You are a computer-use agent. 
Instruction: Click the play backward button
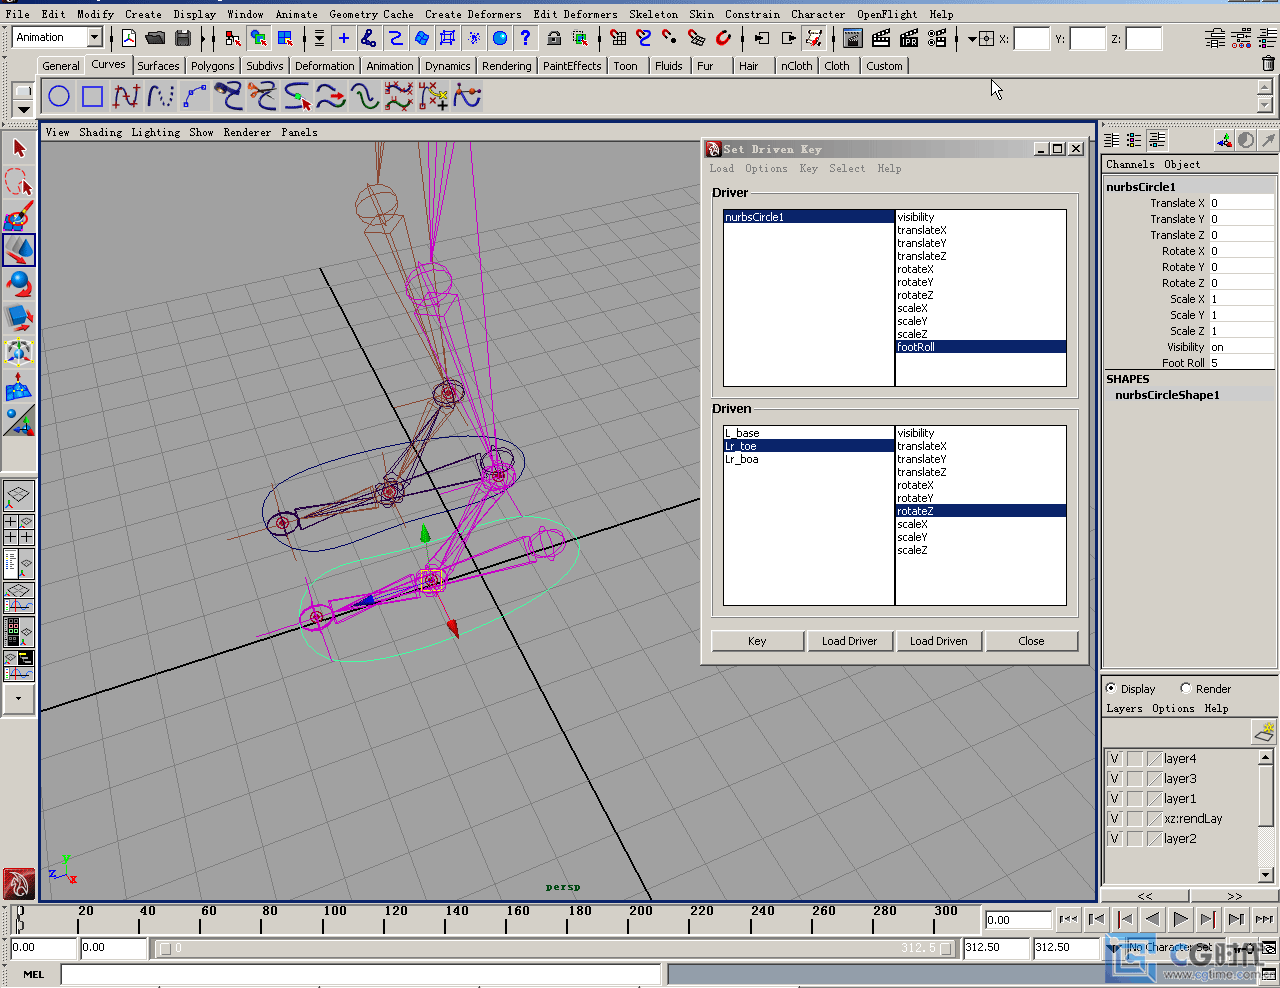1152,919
